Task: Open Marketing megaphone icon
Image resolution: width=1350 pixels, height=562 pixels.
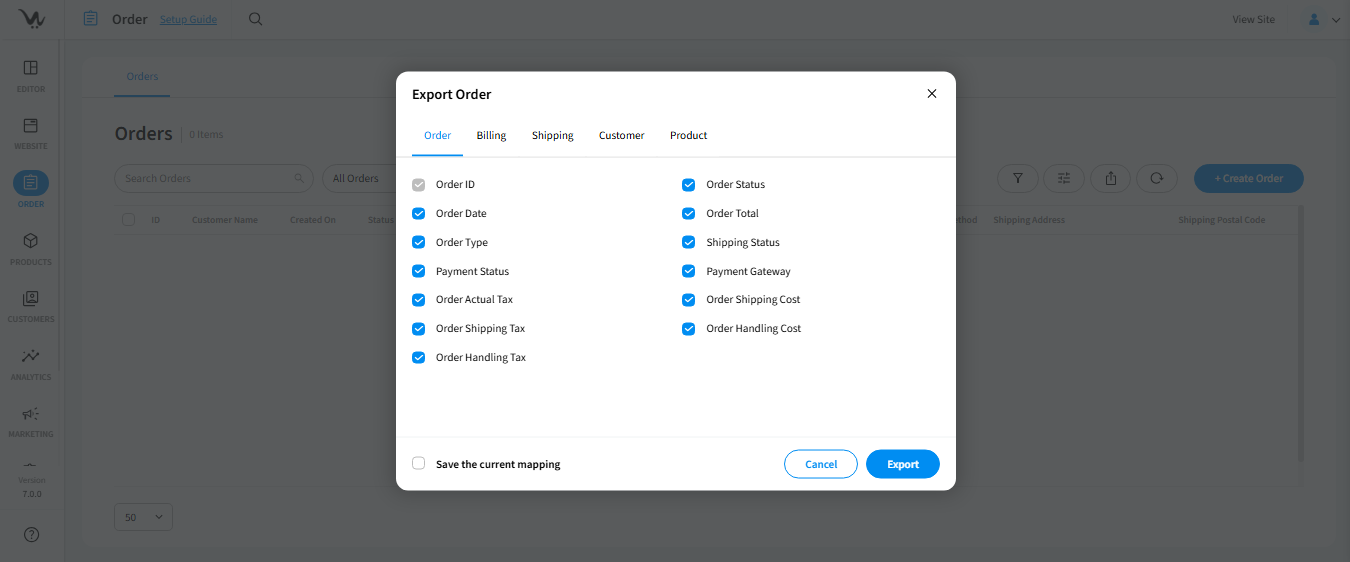Action: (x=31, y=414)
